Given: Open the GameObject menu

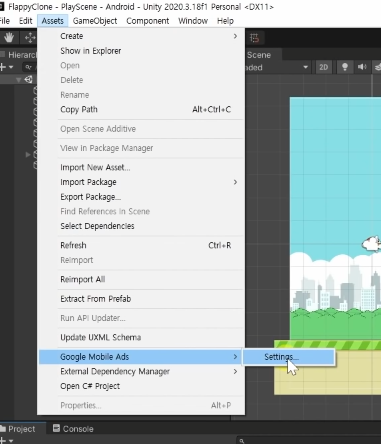Looking at the screenshot, I should [x=95, y=21].
